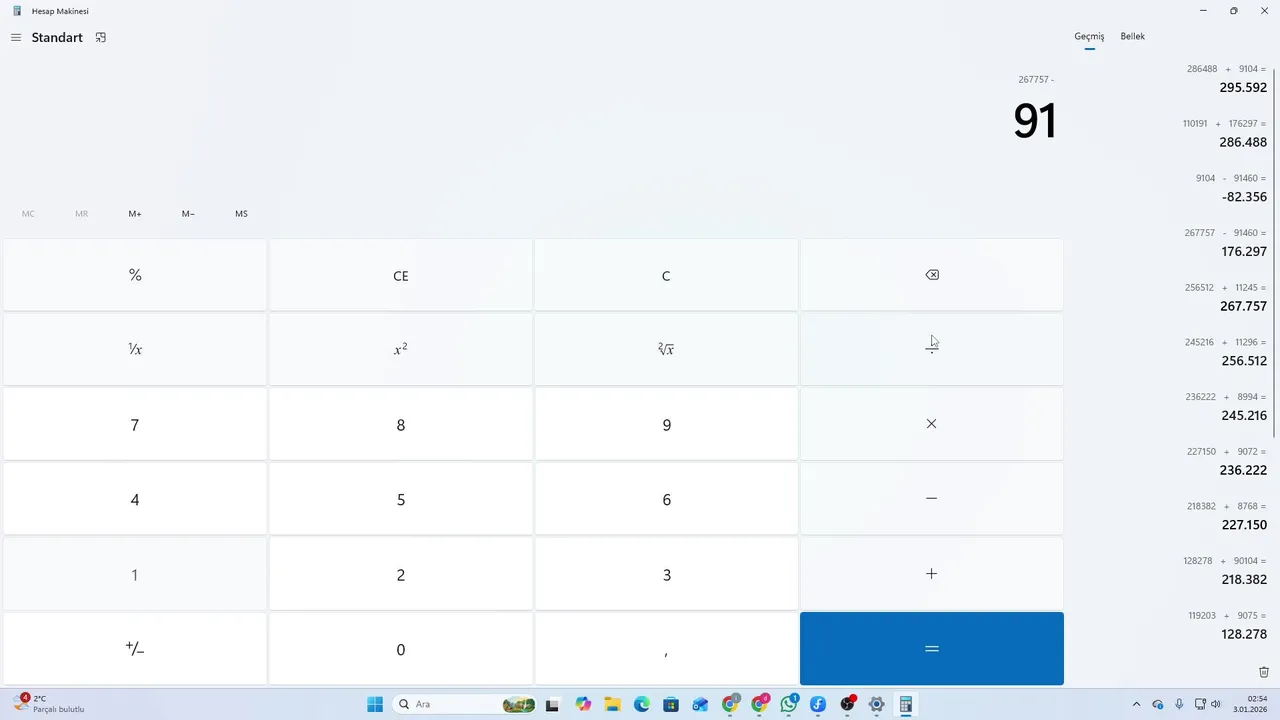Screen dimensions: 1280x720
Task: Open Microsoft Edge from the taskbar
Action: pyautogui.click(x=641, y=704)
